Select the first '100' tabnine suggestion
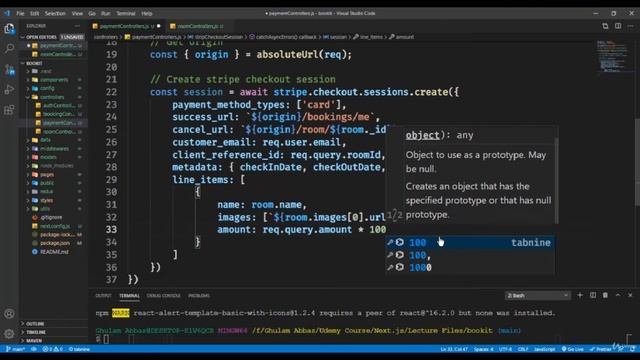The height and width of the screenshot is (360, 640). [470, 242]
